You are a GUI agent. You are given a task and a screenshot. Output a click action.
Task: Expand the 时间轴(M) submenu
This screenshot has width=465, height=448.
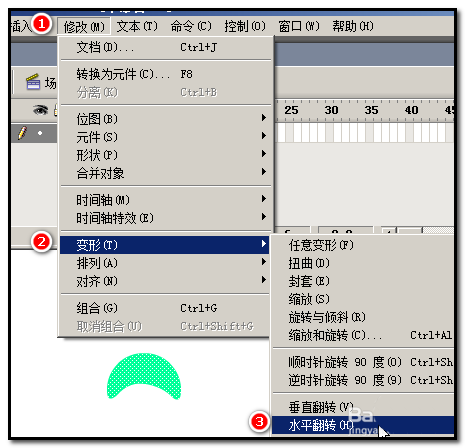coord(166,200)
